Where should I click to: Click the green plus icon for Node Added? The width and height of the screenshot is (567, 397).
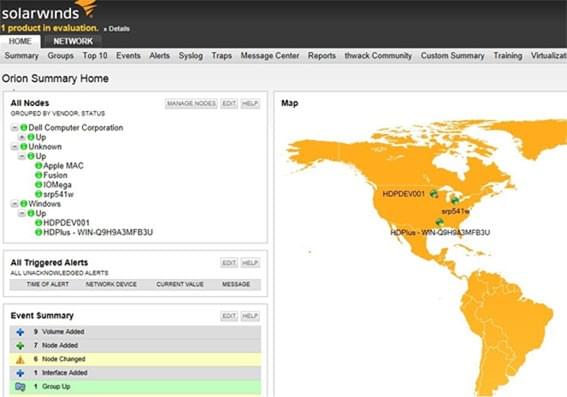[x=20, y=345]
